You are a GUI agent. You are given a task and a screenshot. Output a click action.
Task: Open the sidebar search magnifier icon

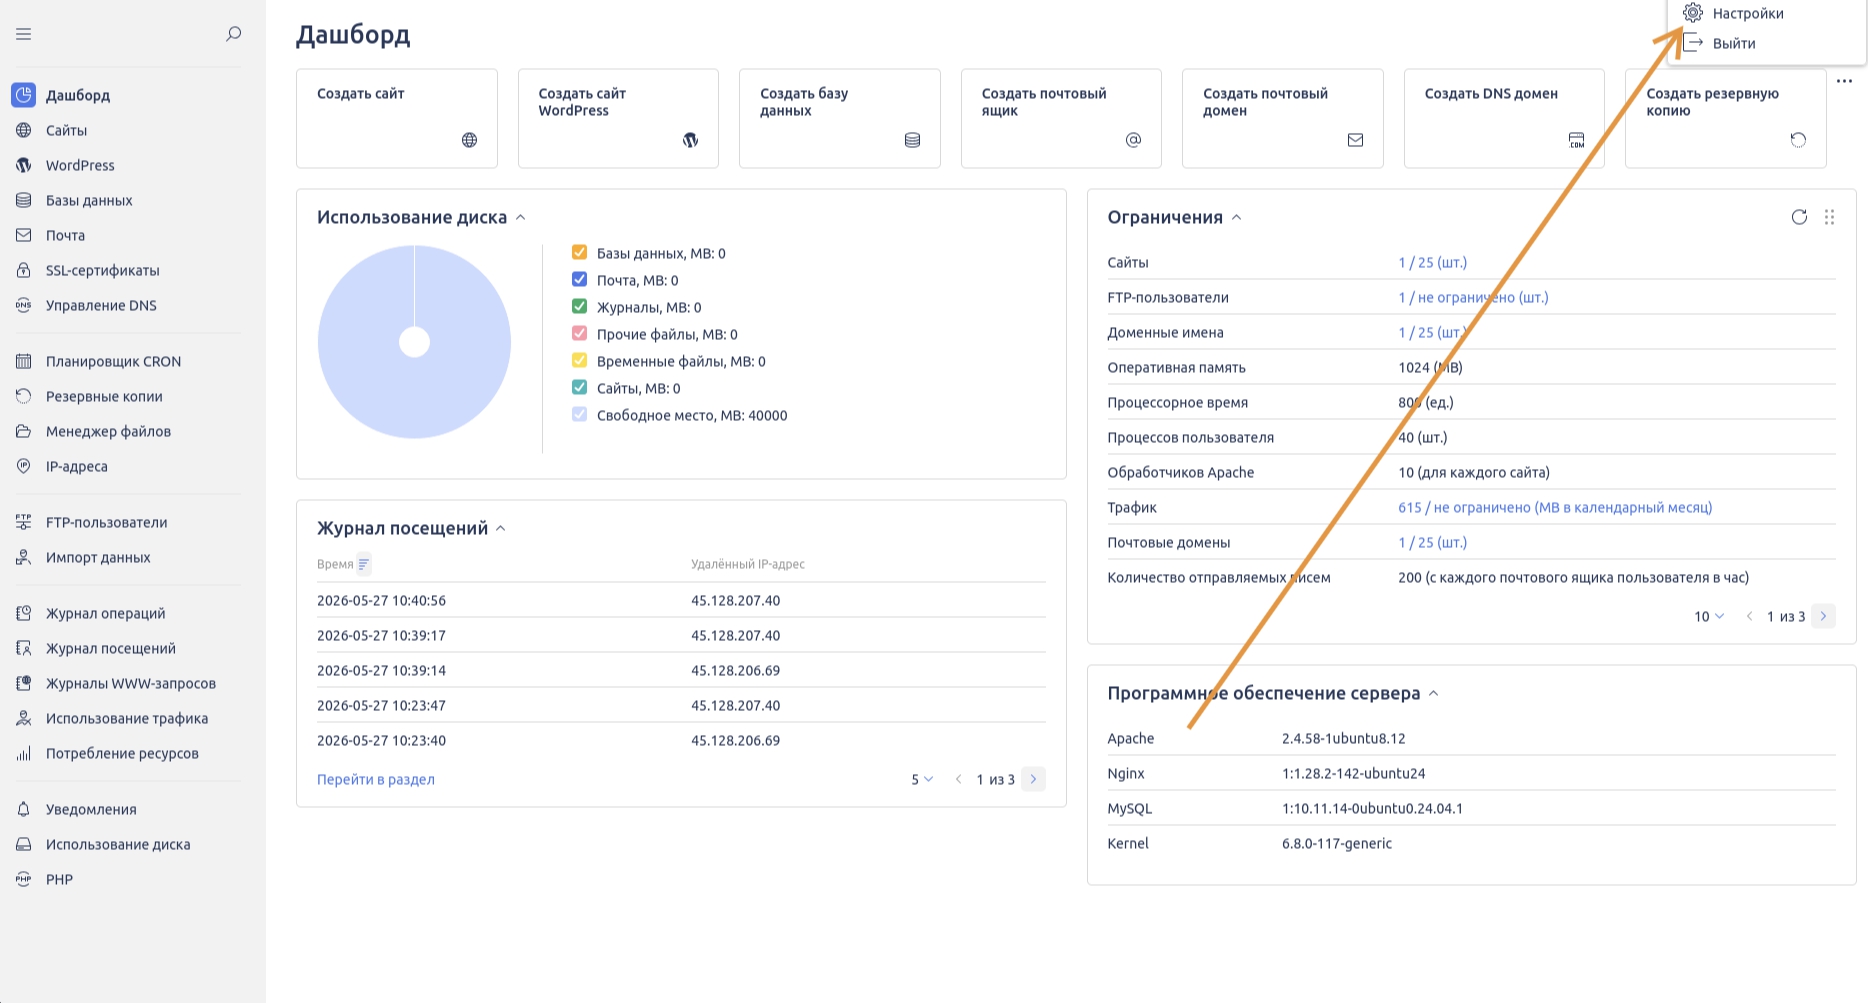point(234,34)
